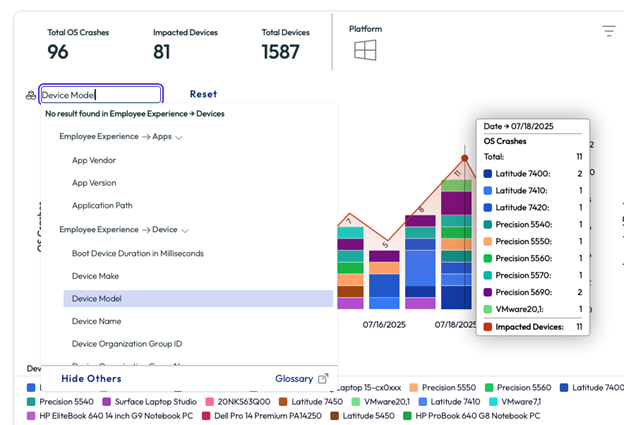Select App Version option
Screen dimensions: 624x425
(x=94, y=183)
